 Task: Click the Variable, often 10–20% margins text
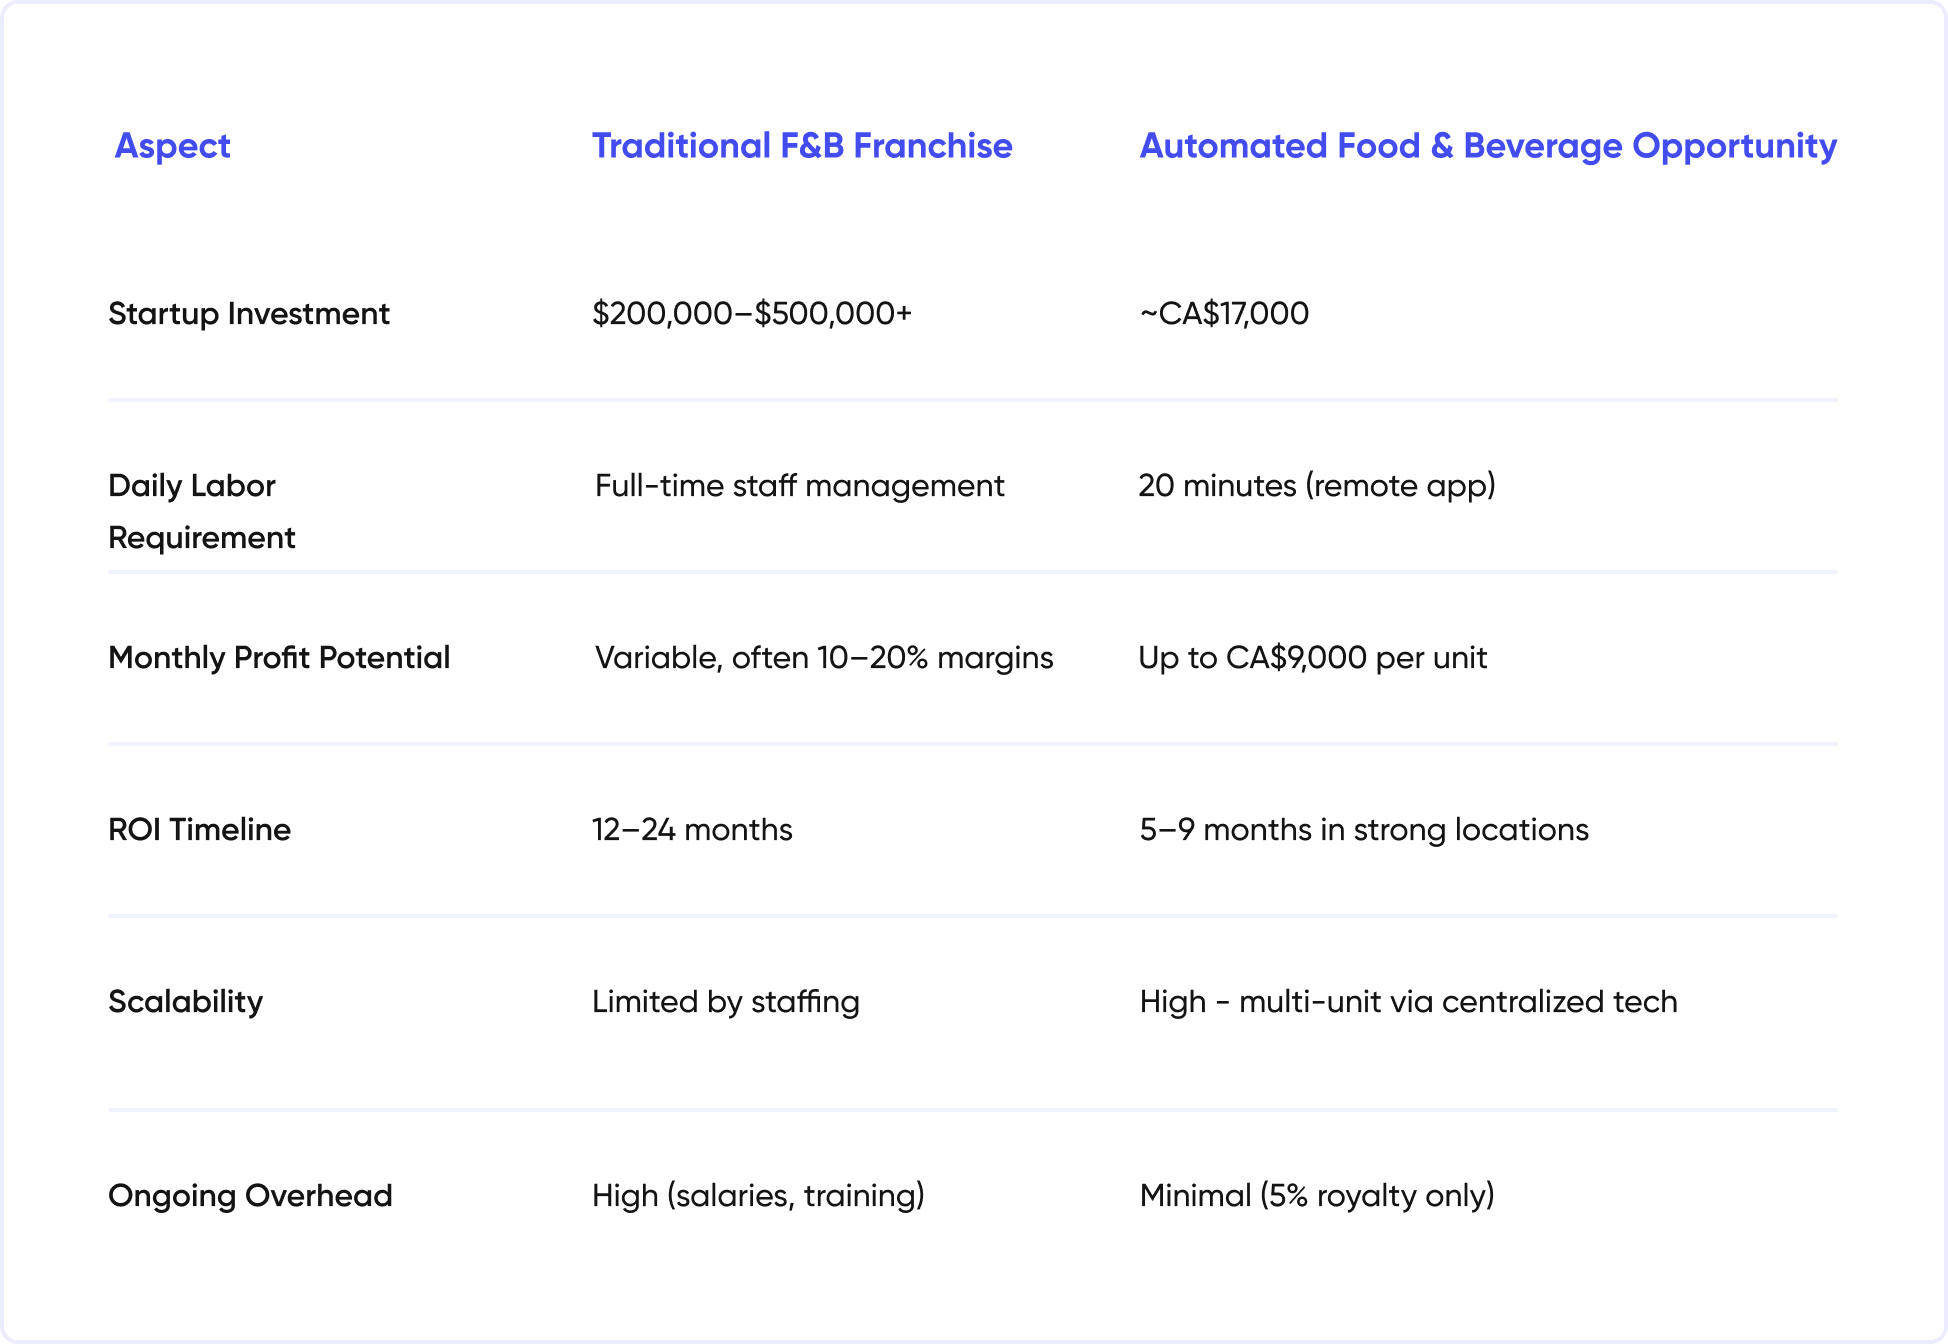click(824, 658)
